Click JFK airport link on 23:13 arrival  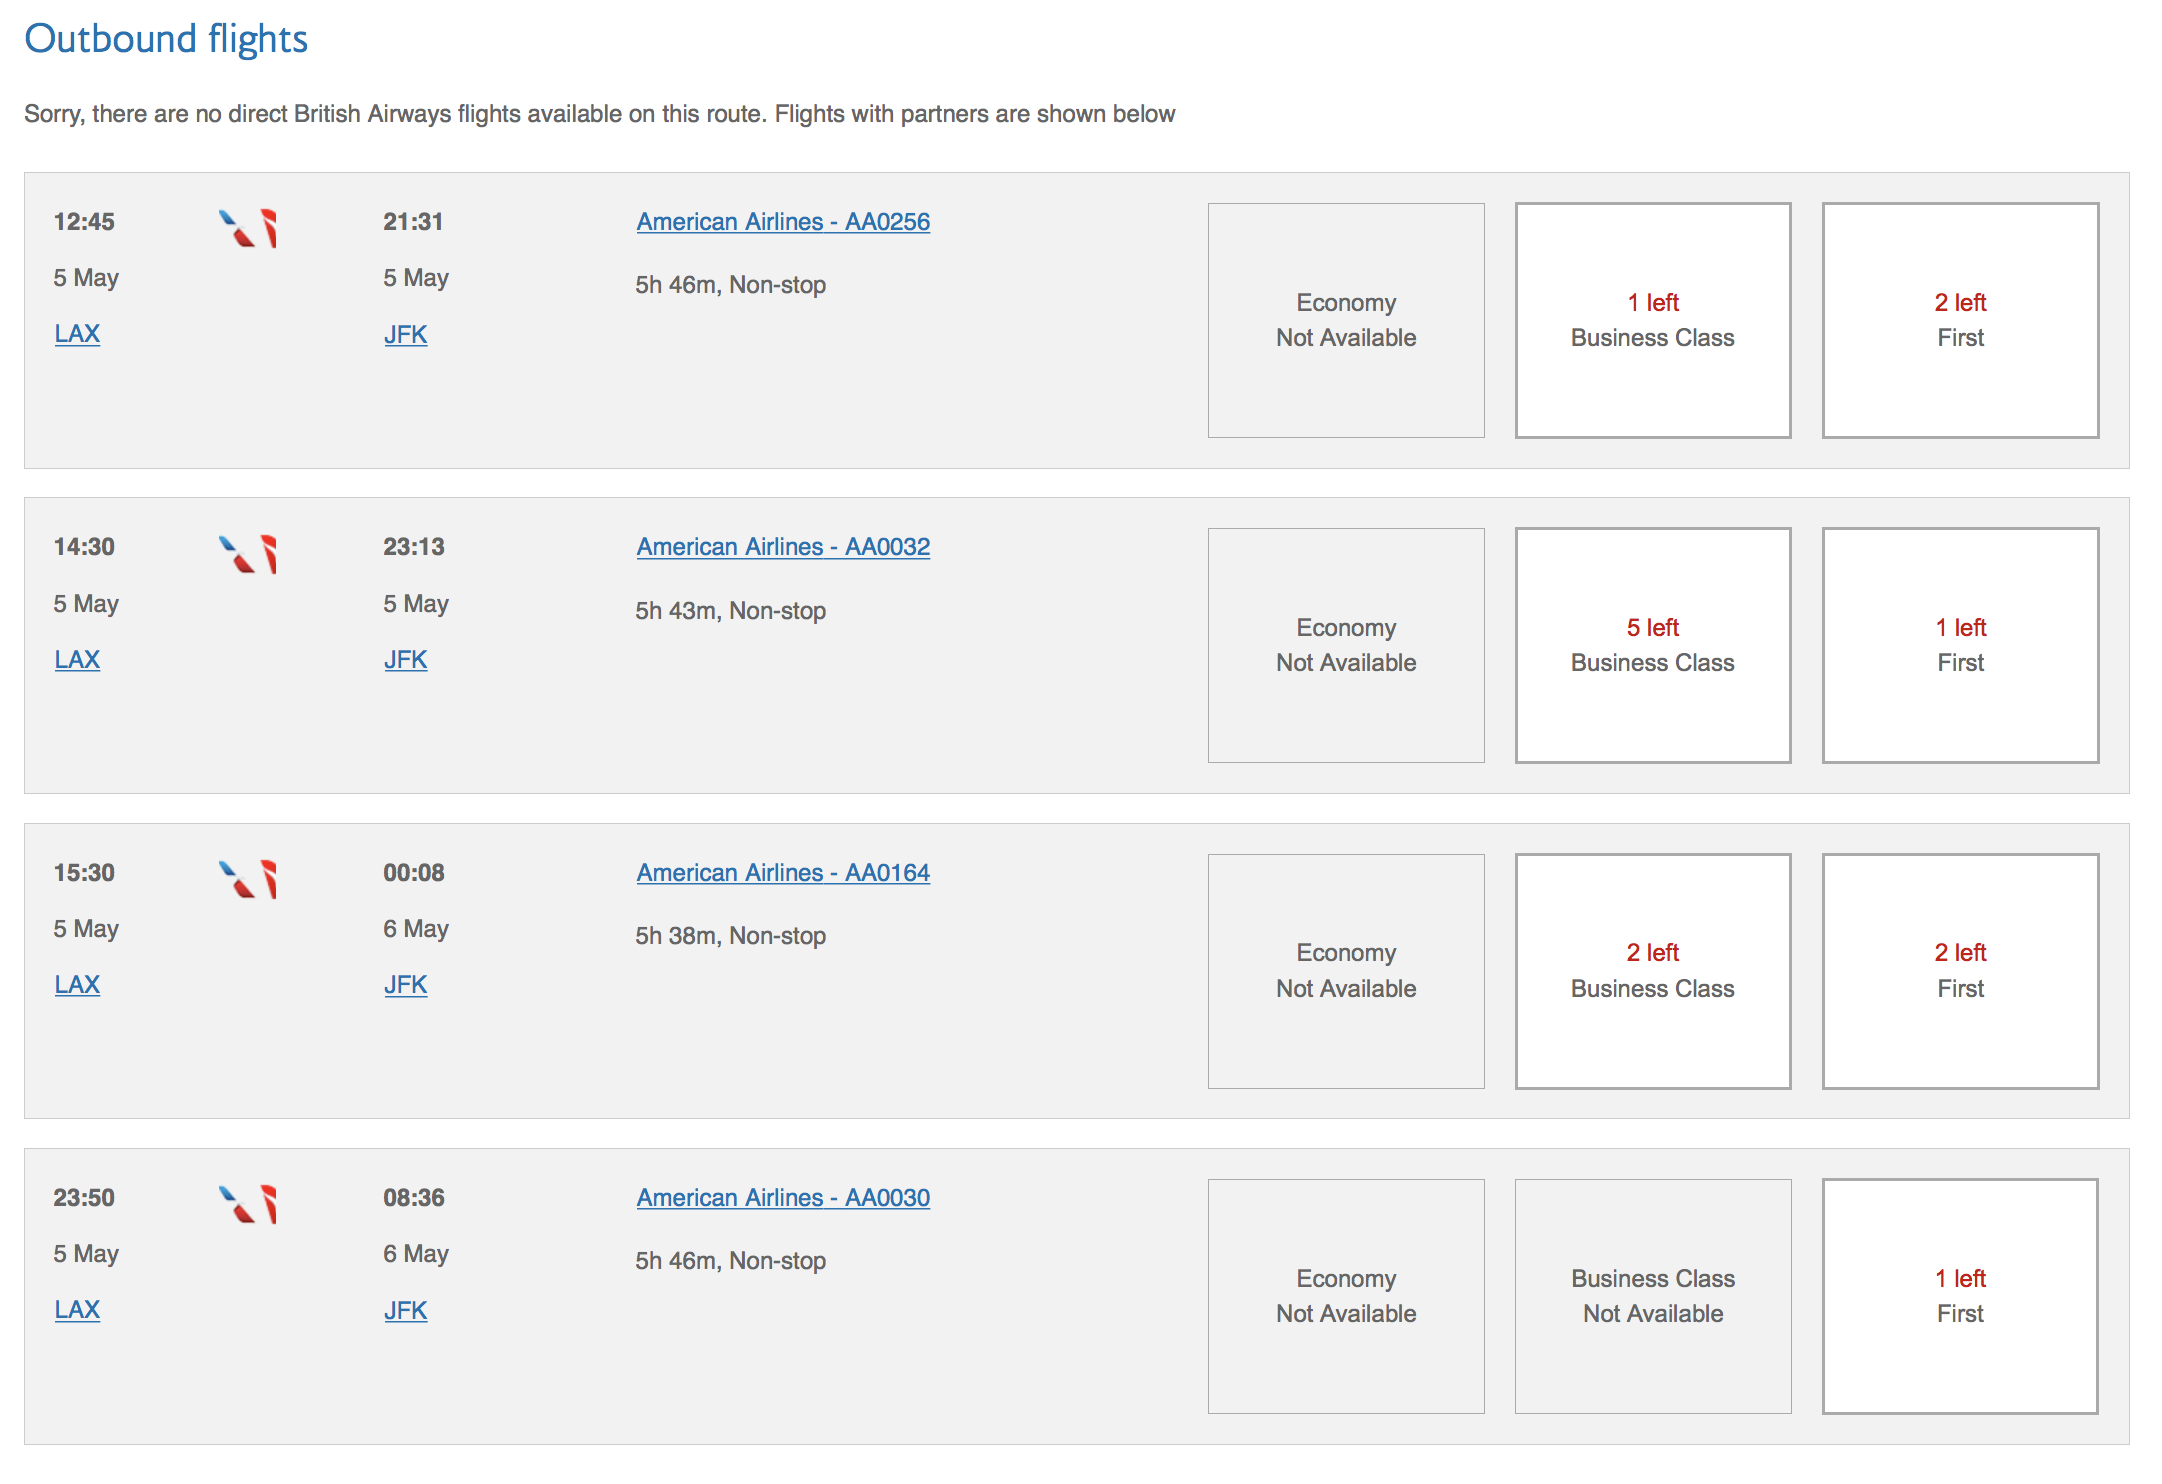405,660
